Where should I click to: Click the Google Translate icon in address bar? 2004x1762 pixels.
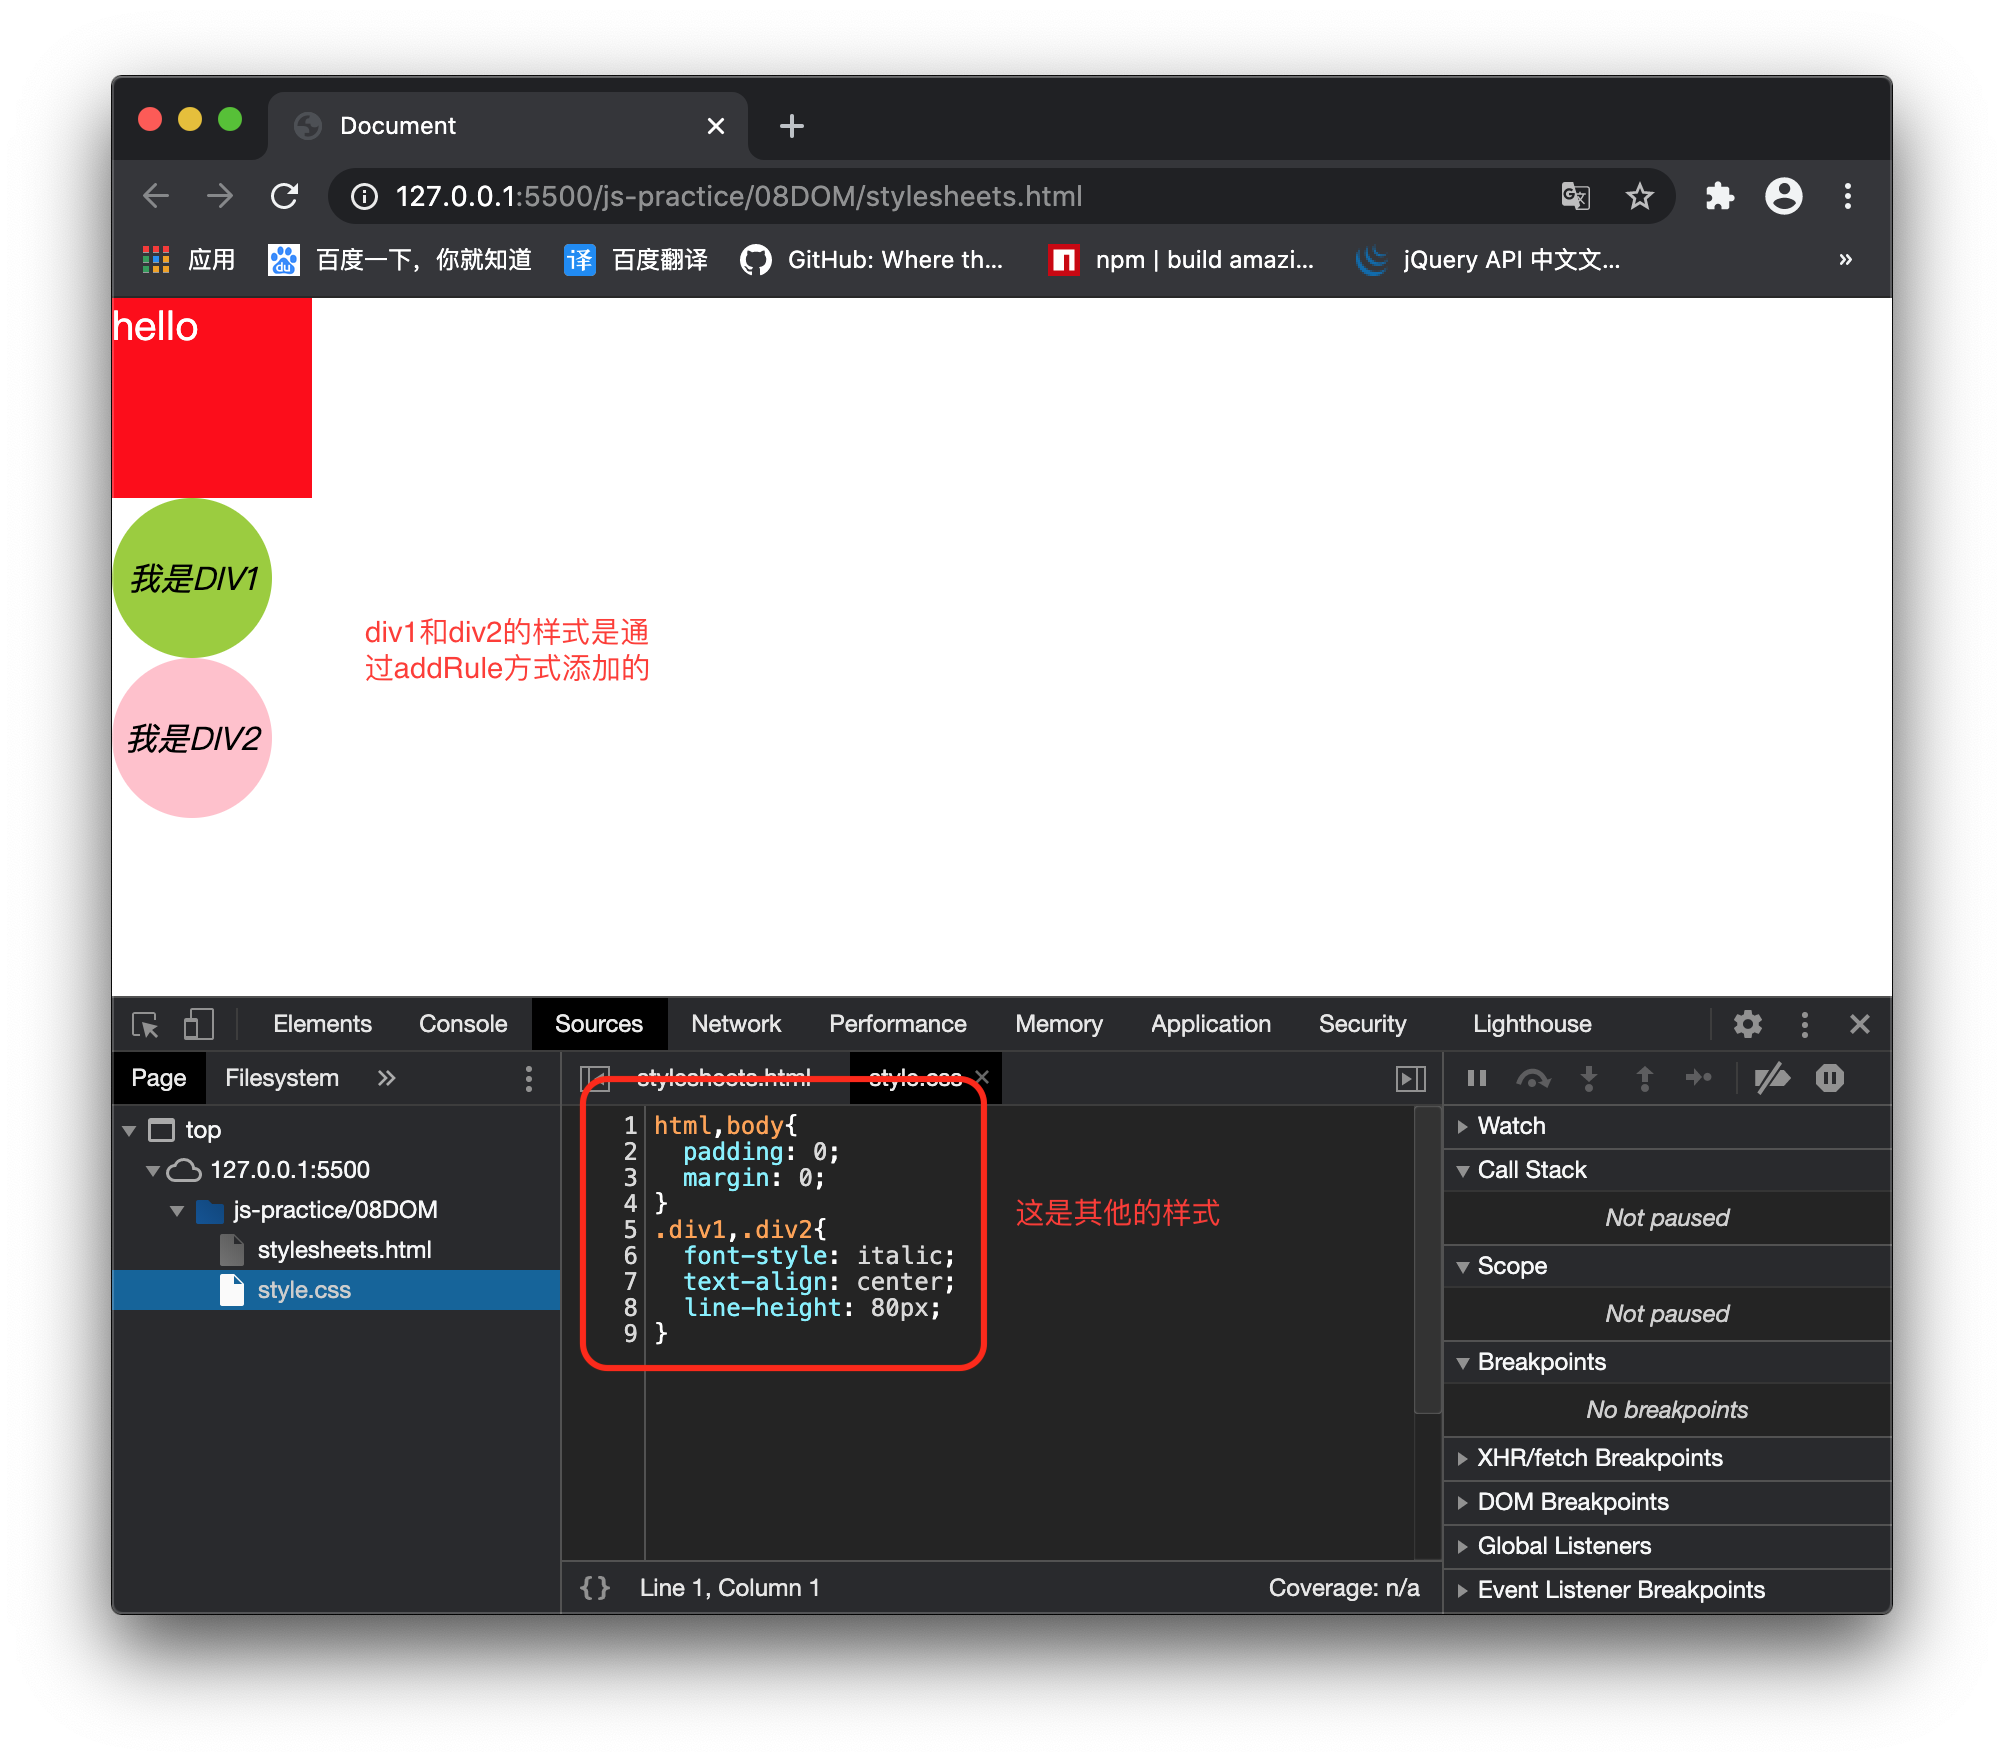pyautogui.click(x=1575, y=196)
